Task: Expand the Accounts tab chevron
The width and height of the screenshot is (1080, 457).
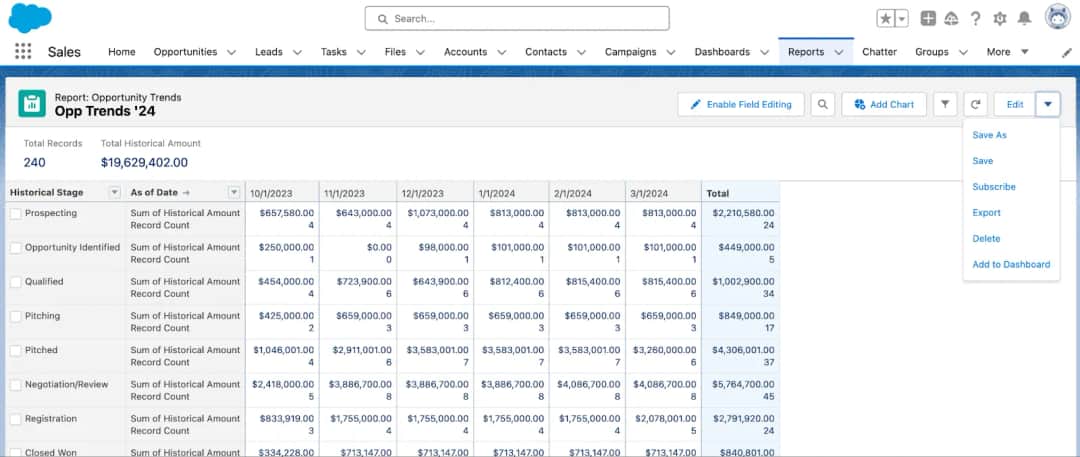Action: point(501,52)
